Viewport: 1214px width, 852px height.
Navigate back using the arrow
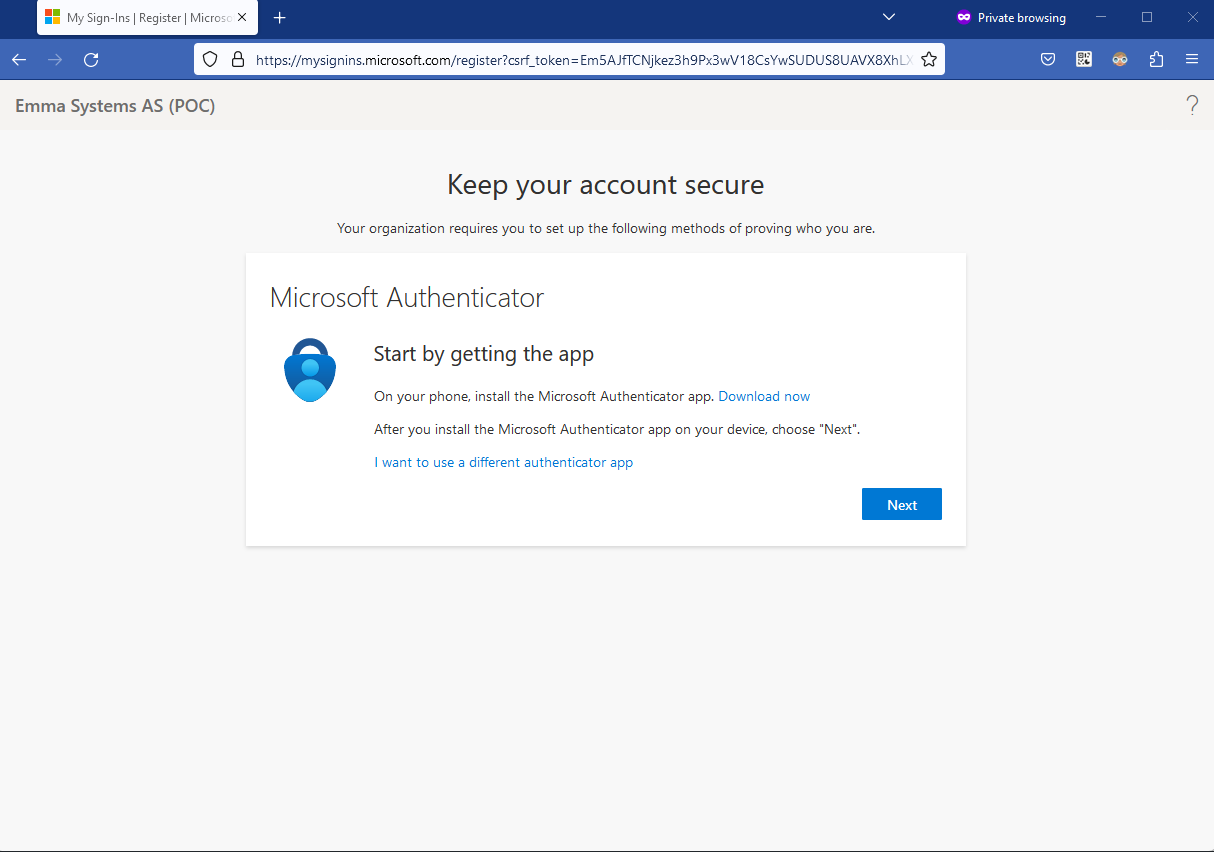click(18, 59)
